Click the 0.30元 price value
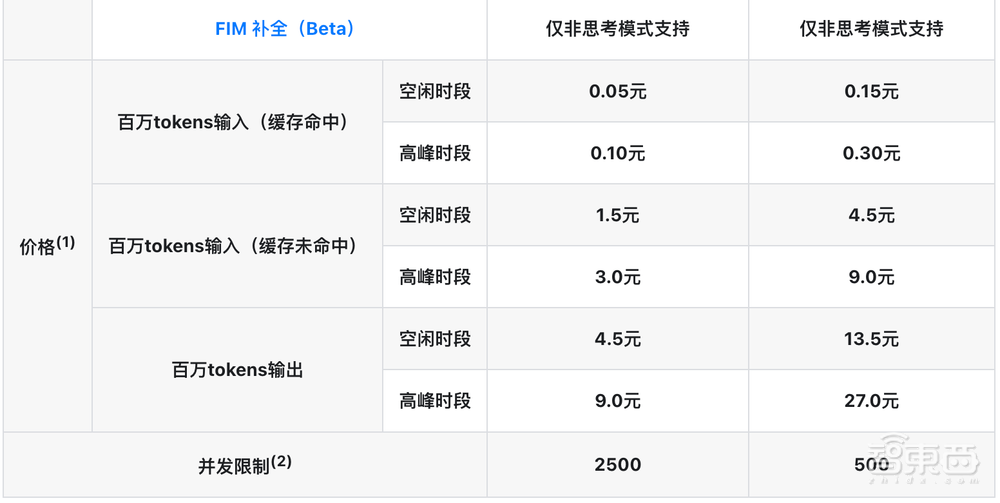This screenshot has width=1000, height=503. (x=872, y=154)
